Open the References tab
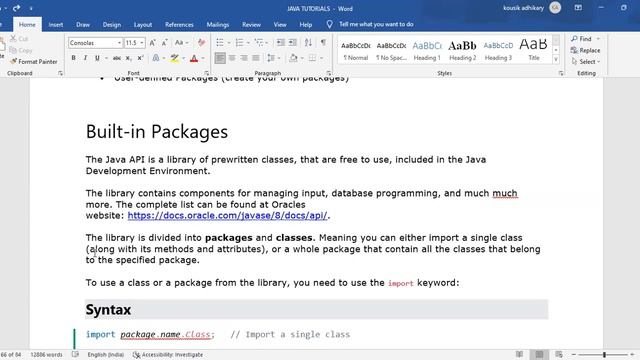 tap(179, 24)
